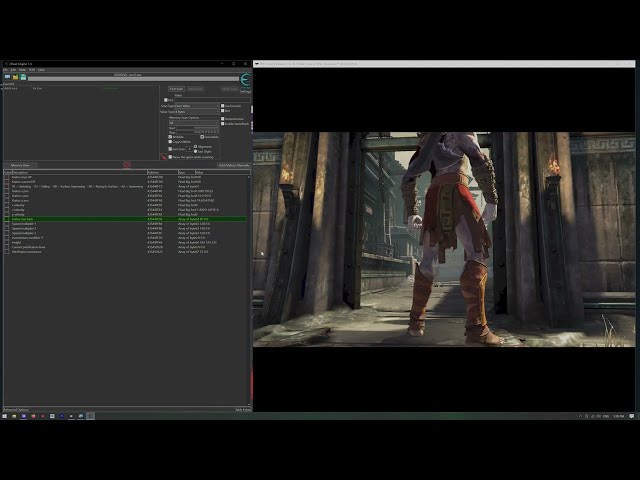Select the Kratos size hack row
This screenshot has width=640, height=480.
pos(125,219)
